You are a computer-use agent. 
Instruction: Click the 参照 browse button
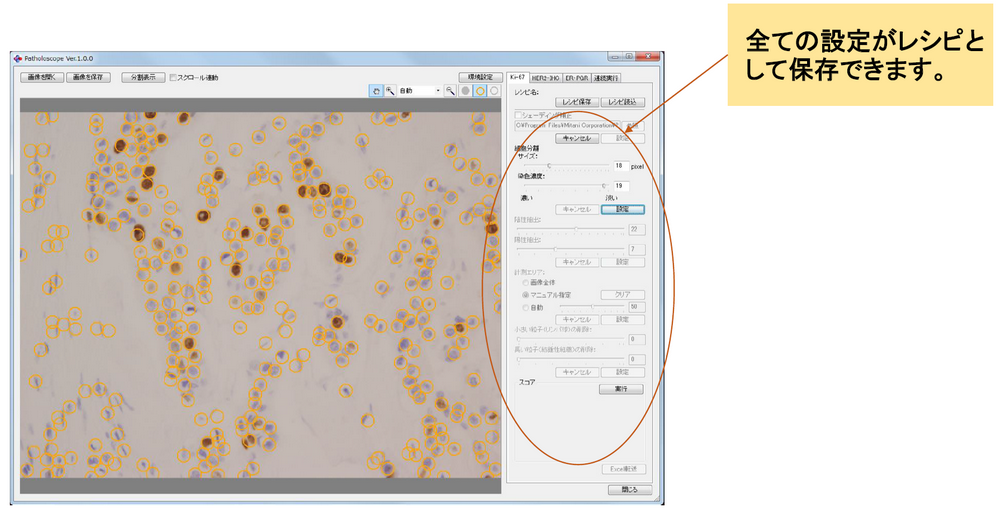click(x=633, y=125)
